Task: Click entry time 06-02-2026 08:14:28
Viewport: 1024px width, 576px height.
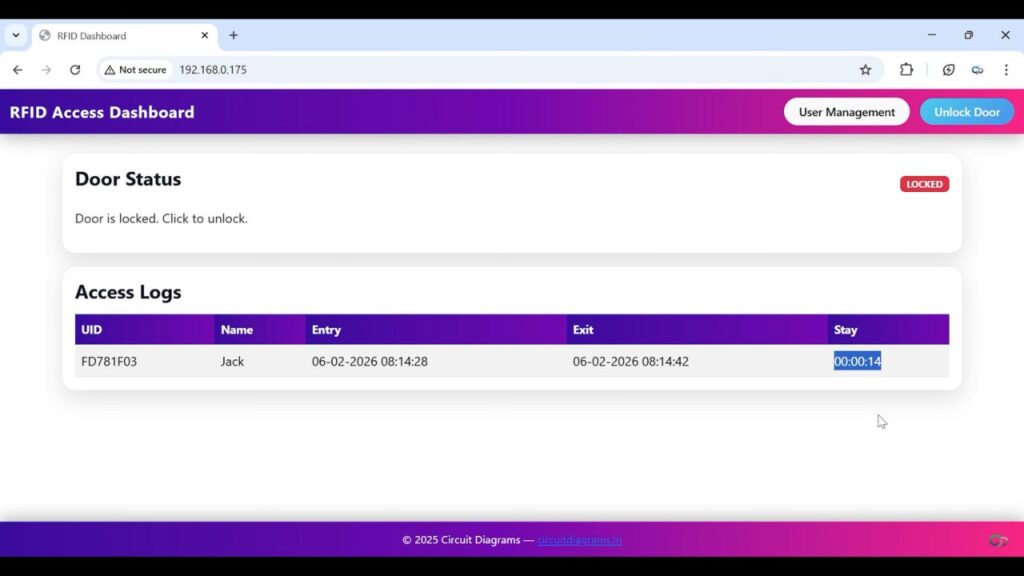Action: [370, 361]
